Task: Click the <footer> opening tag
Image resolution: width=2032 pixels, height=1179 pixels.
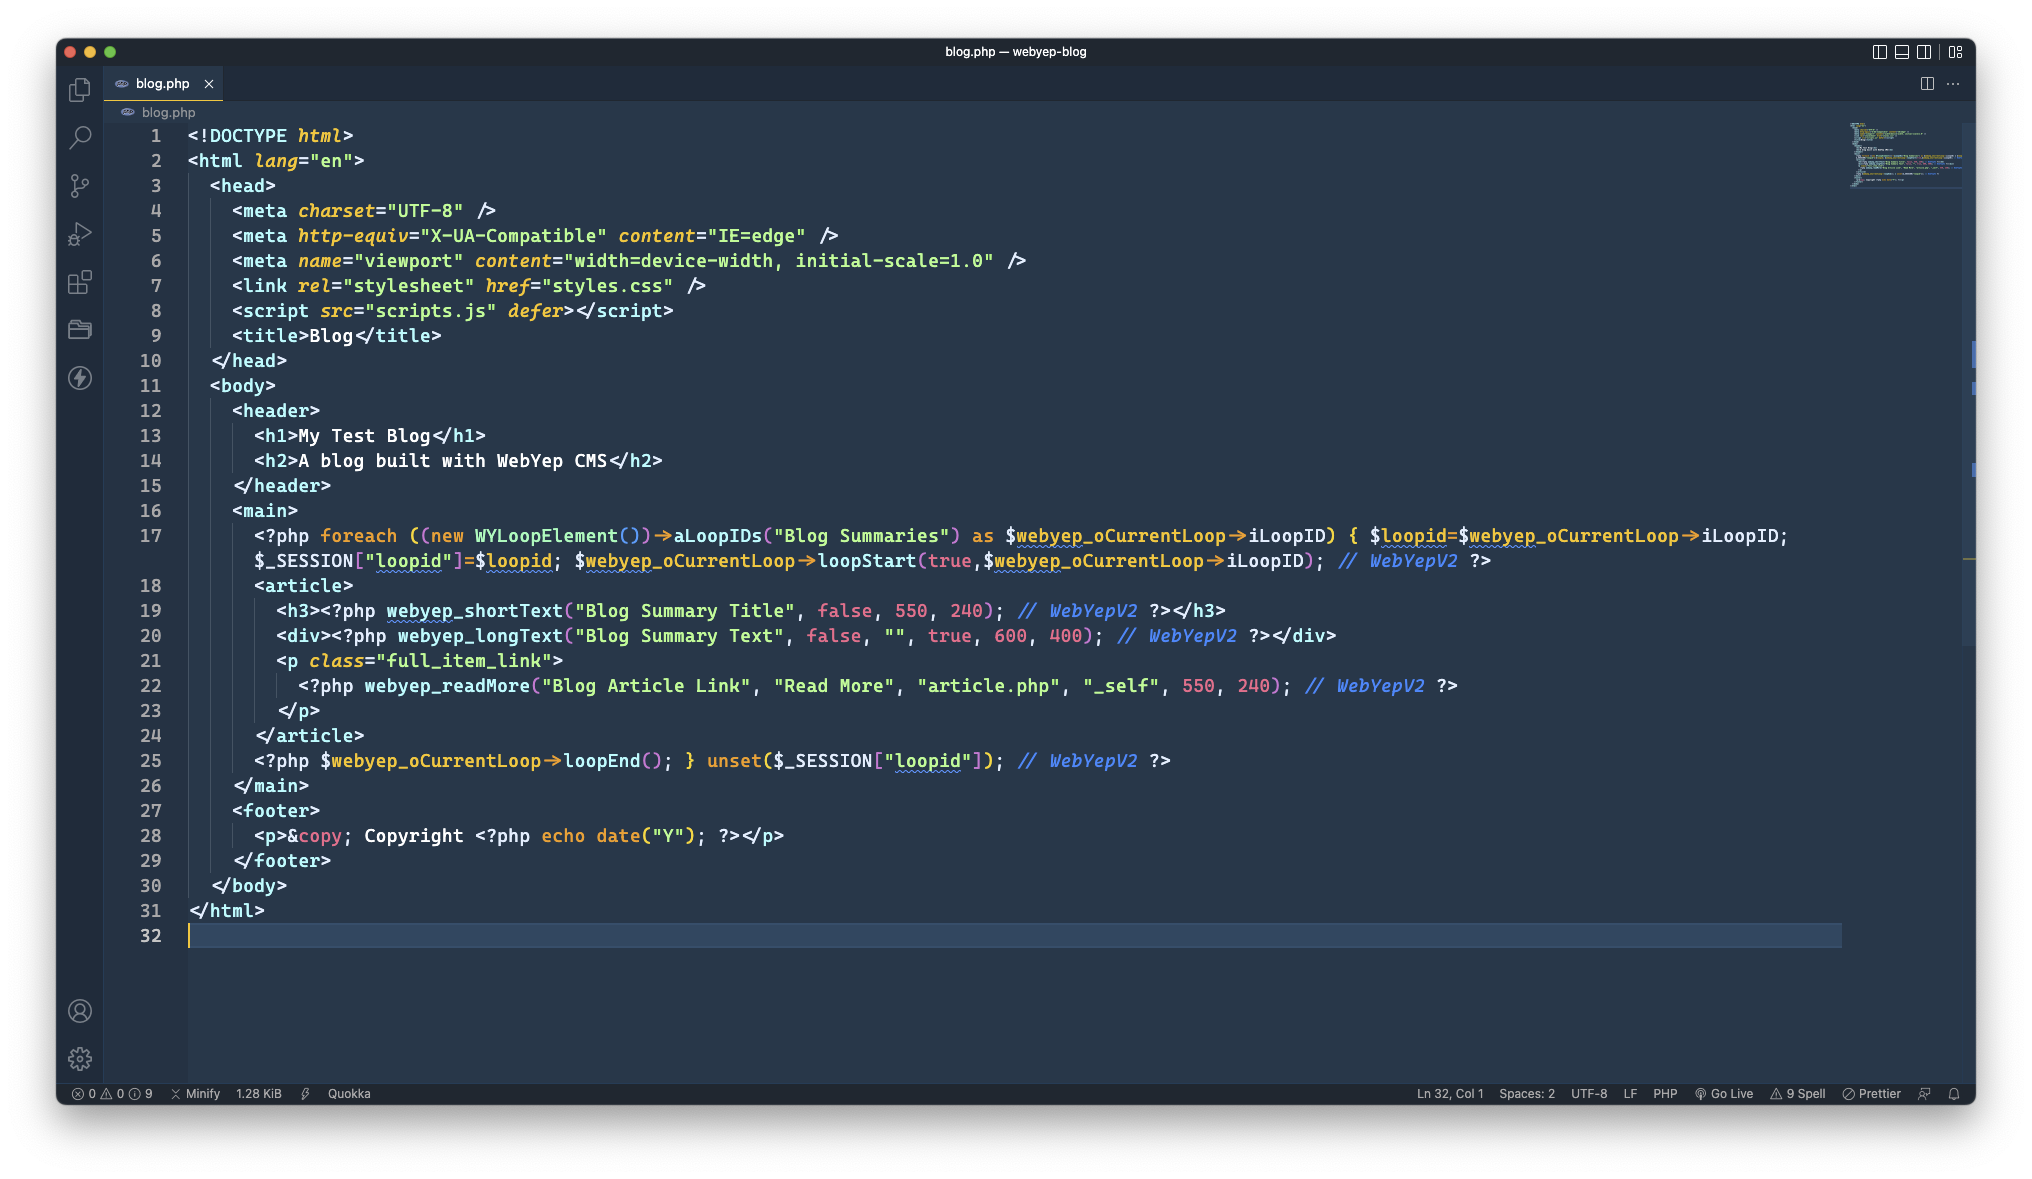Action: 276,811
